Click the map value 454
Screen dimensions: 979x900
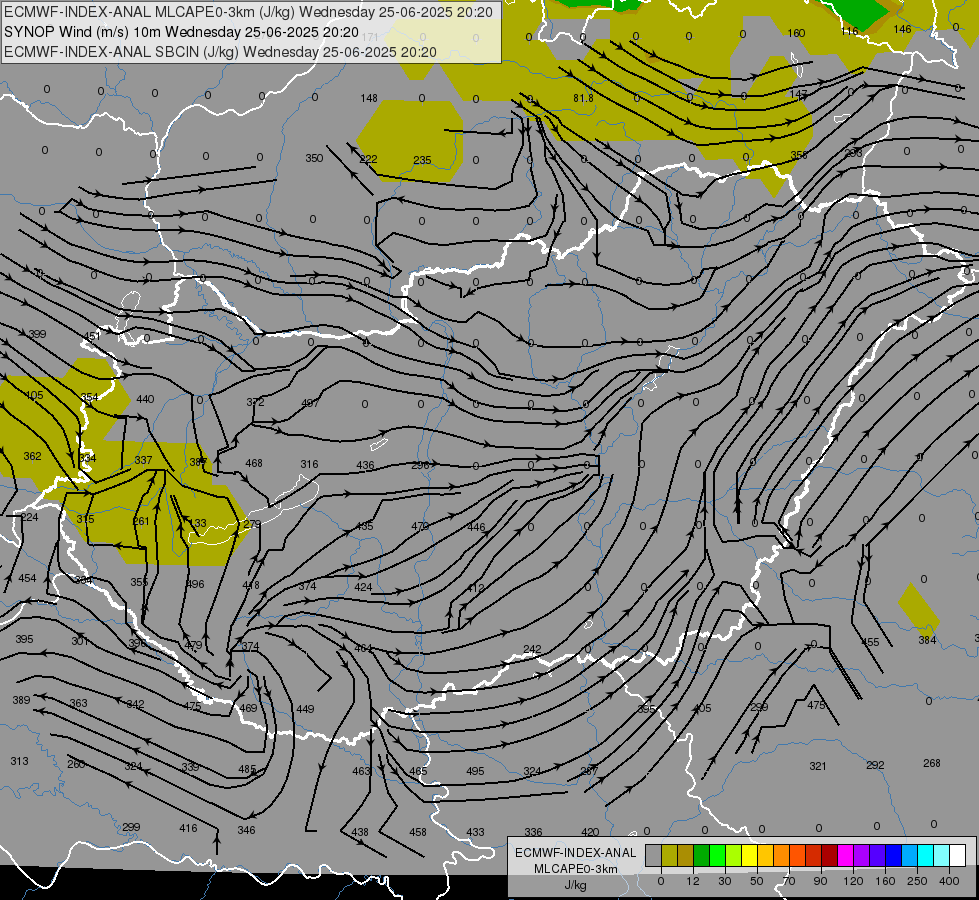(x=27, y=578)
